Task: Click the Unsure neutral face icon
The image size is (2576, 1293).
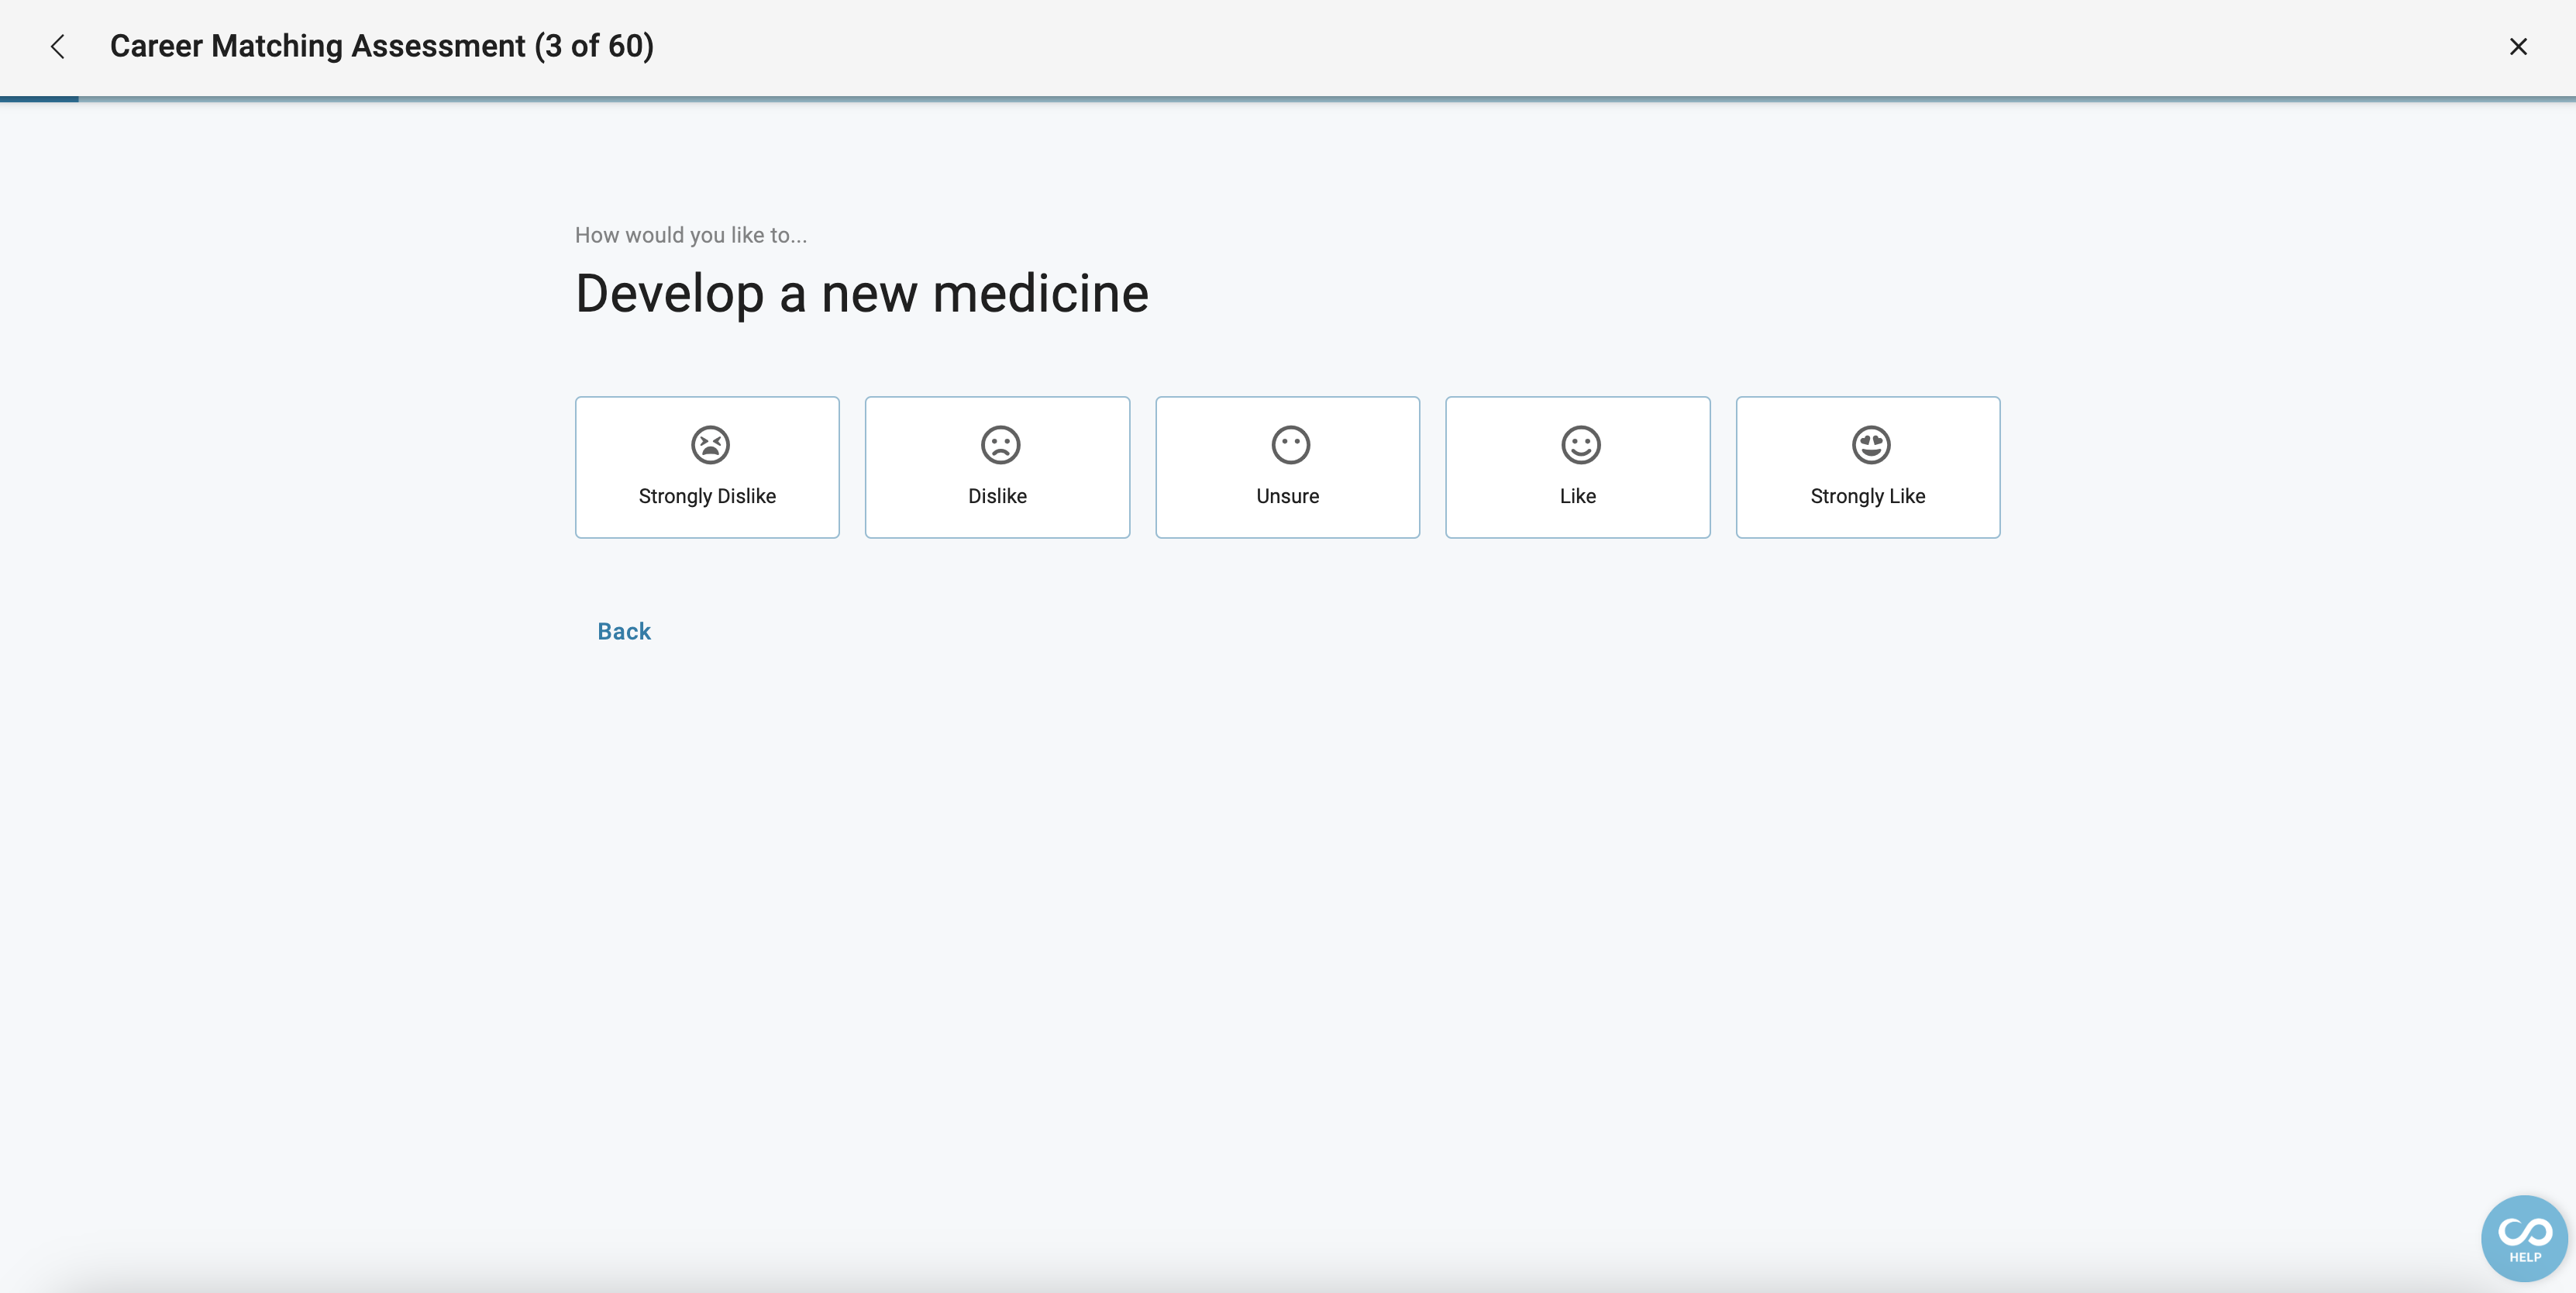Action: 1290,445
